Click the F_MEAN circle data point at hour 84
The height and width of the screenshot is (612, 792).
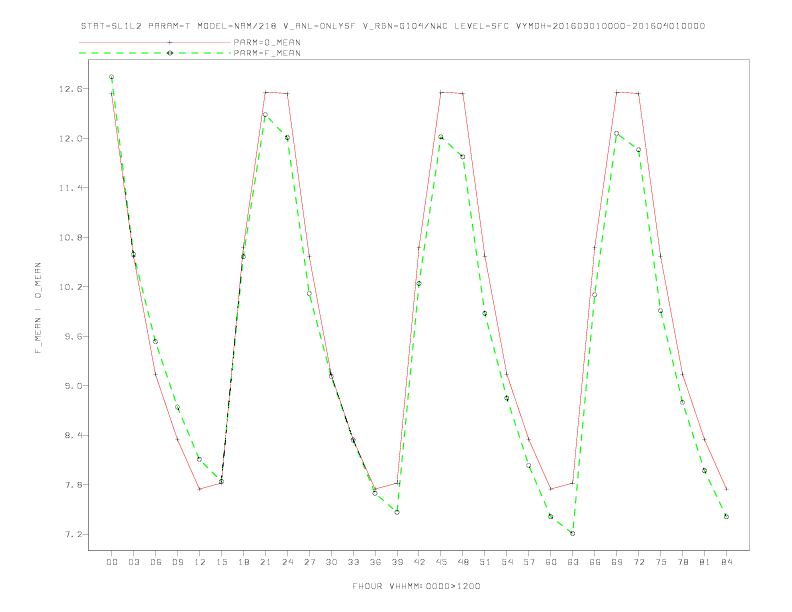pyautogui.click(x=726, y=517)
